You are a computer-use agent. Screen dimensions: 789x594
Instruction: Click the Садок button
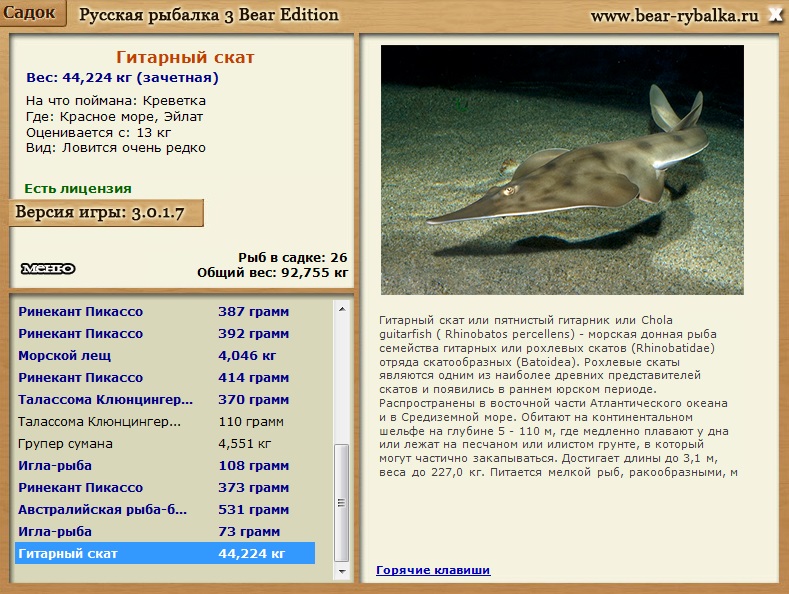(34, 14)
